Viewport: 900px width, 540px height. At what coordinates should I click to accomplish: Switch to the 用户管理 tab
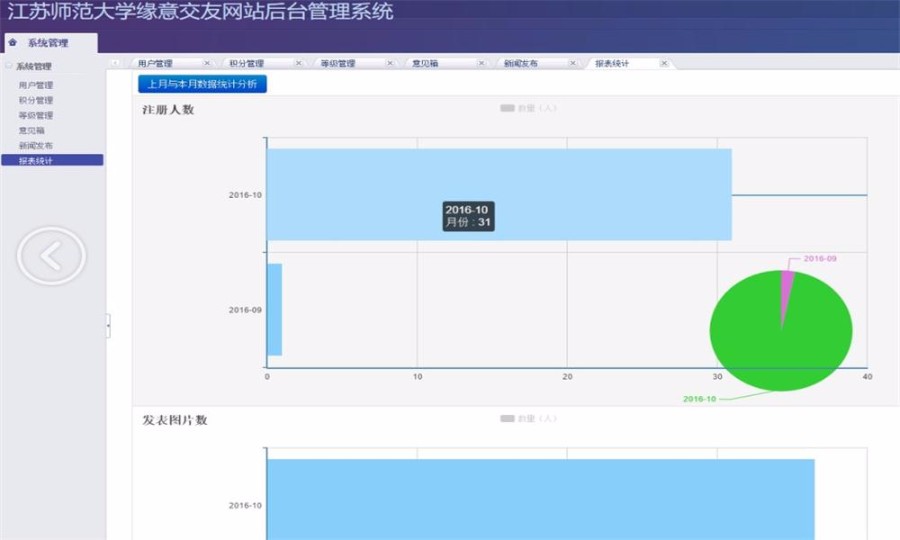pos(156,63)
